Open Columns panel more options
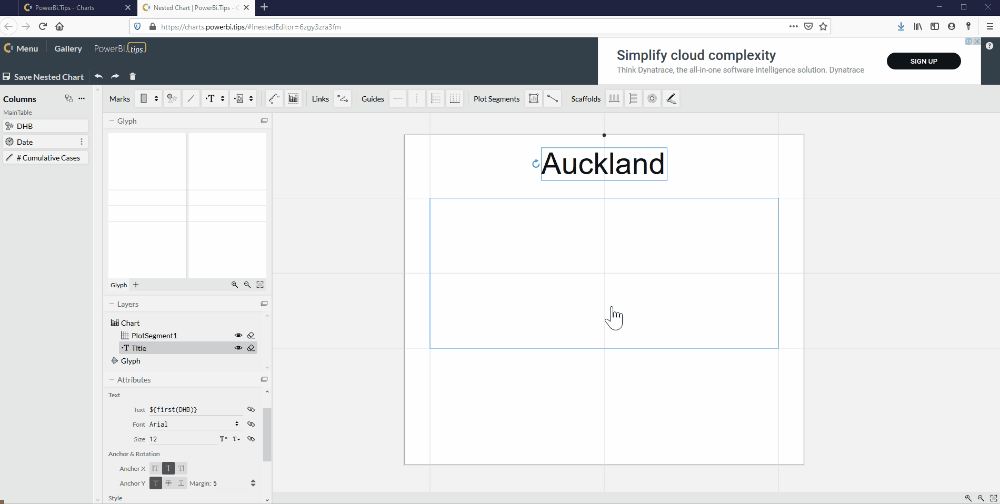The width and height of the screenshot is (1000, 504). [x=81, y=99]
